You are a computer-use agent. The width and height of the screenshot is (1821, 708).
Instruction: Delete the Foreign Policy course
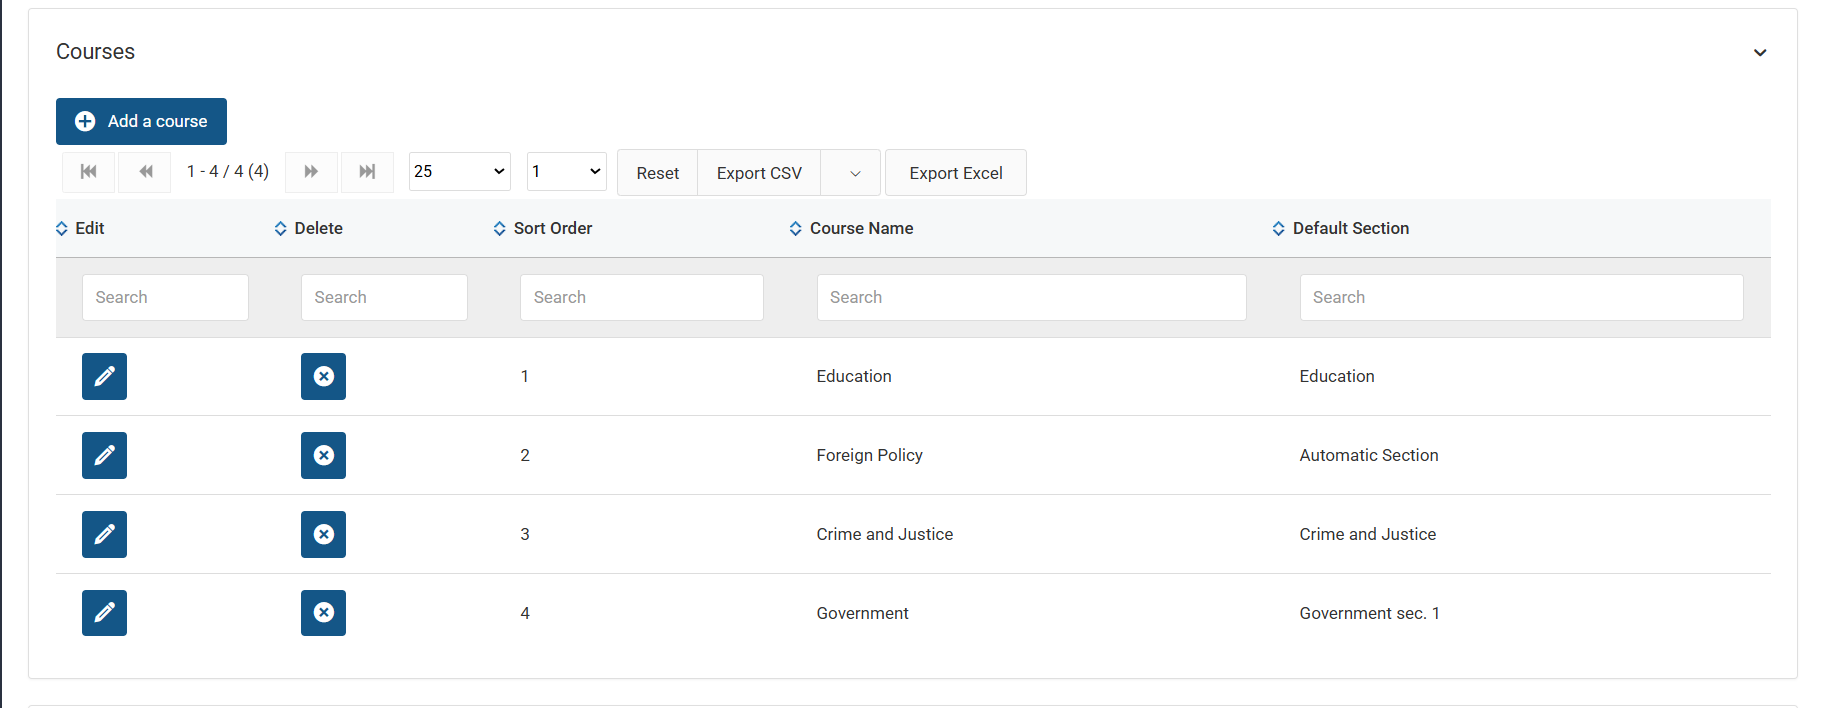click(x=323, y=455)
